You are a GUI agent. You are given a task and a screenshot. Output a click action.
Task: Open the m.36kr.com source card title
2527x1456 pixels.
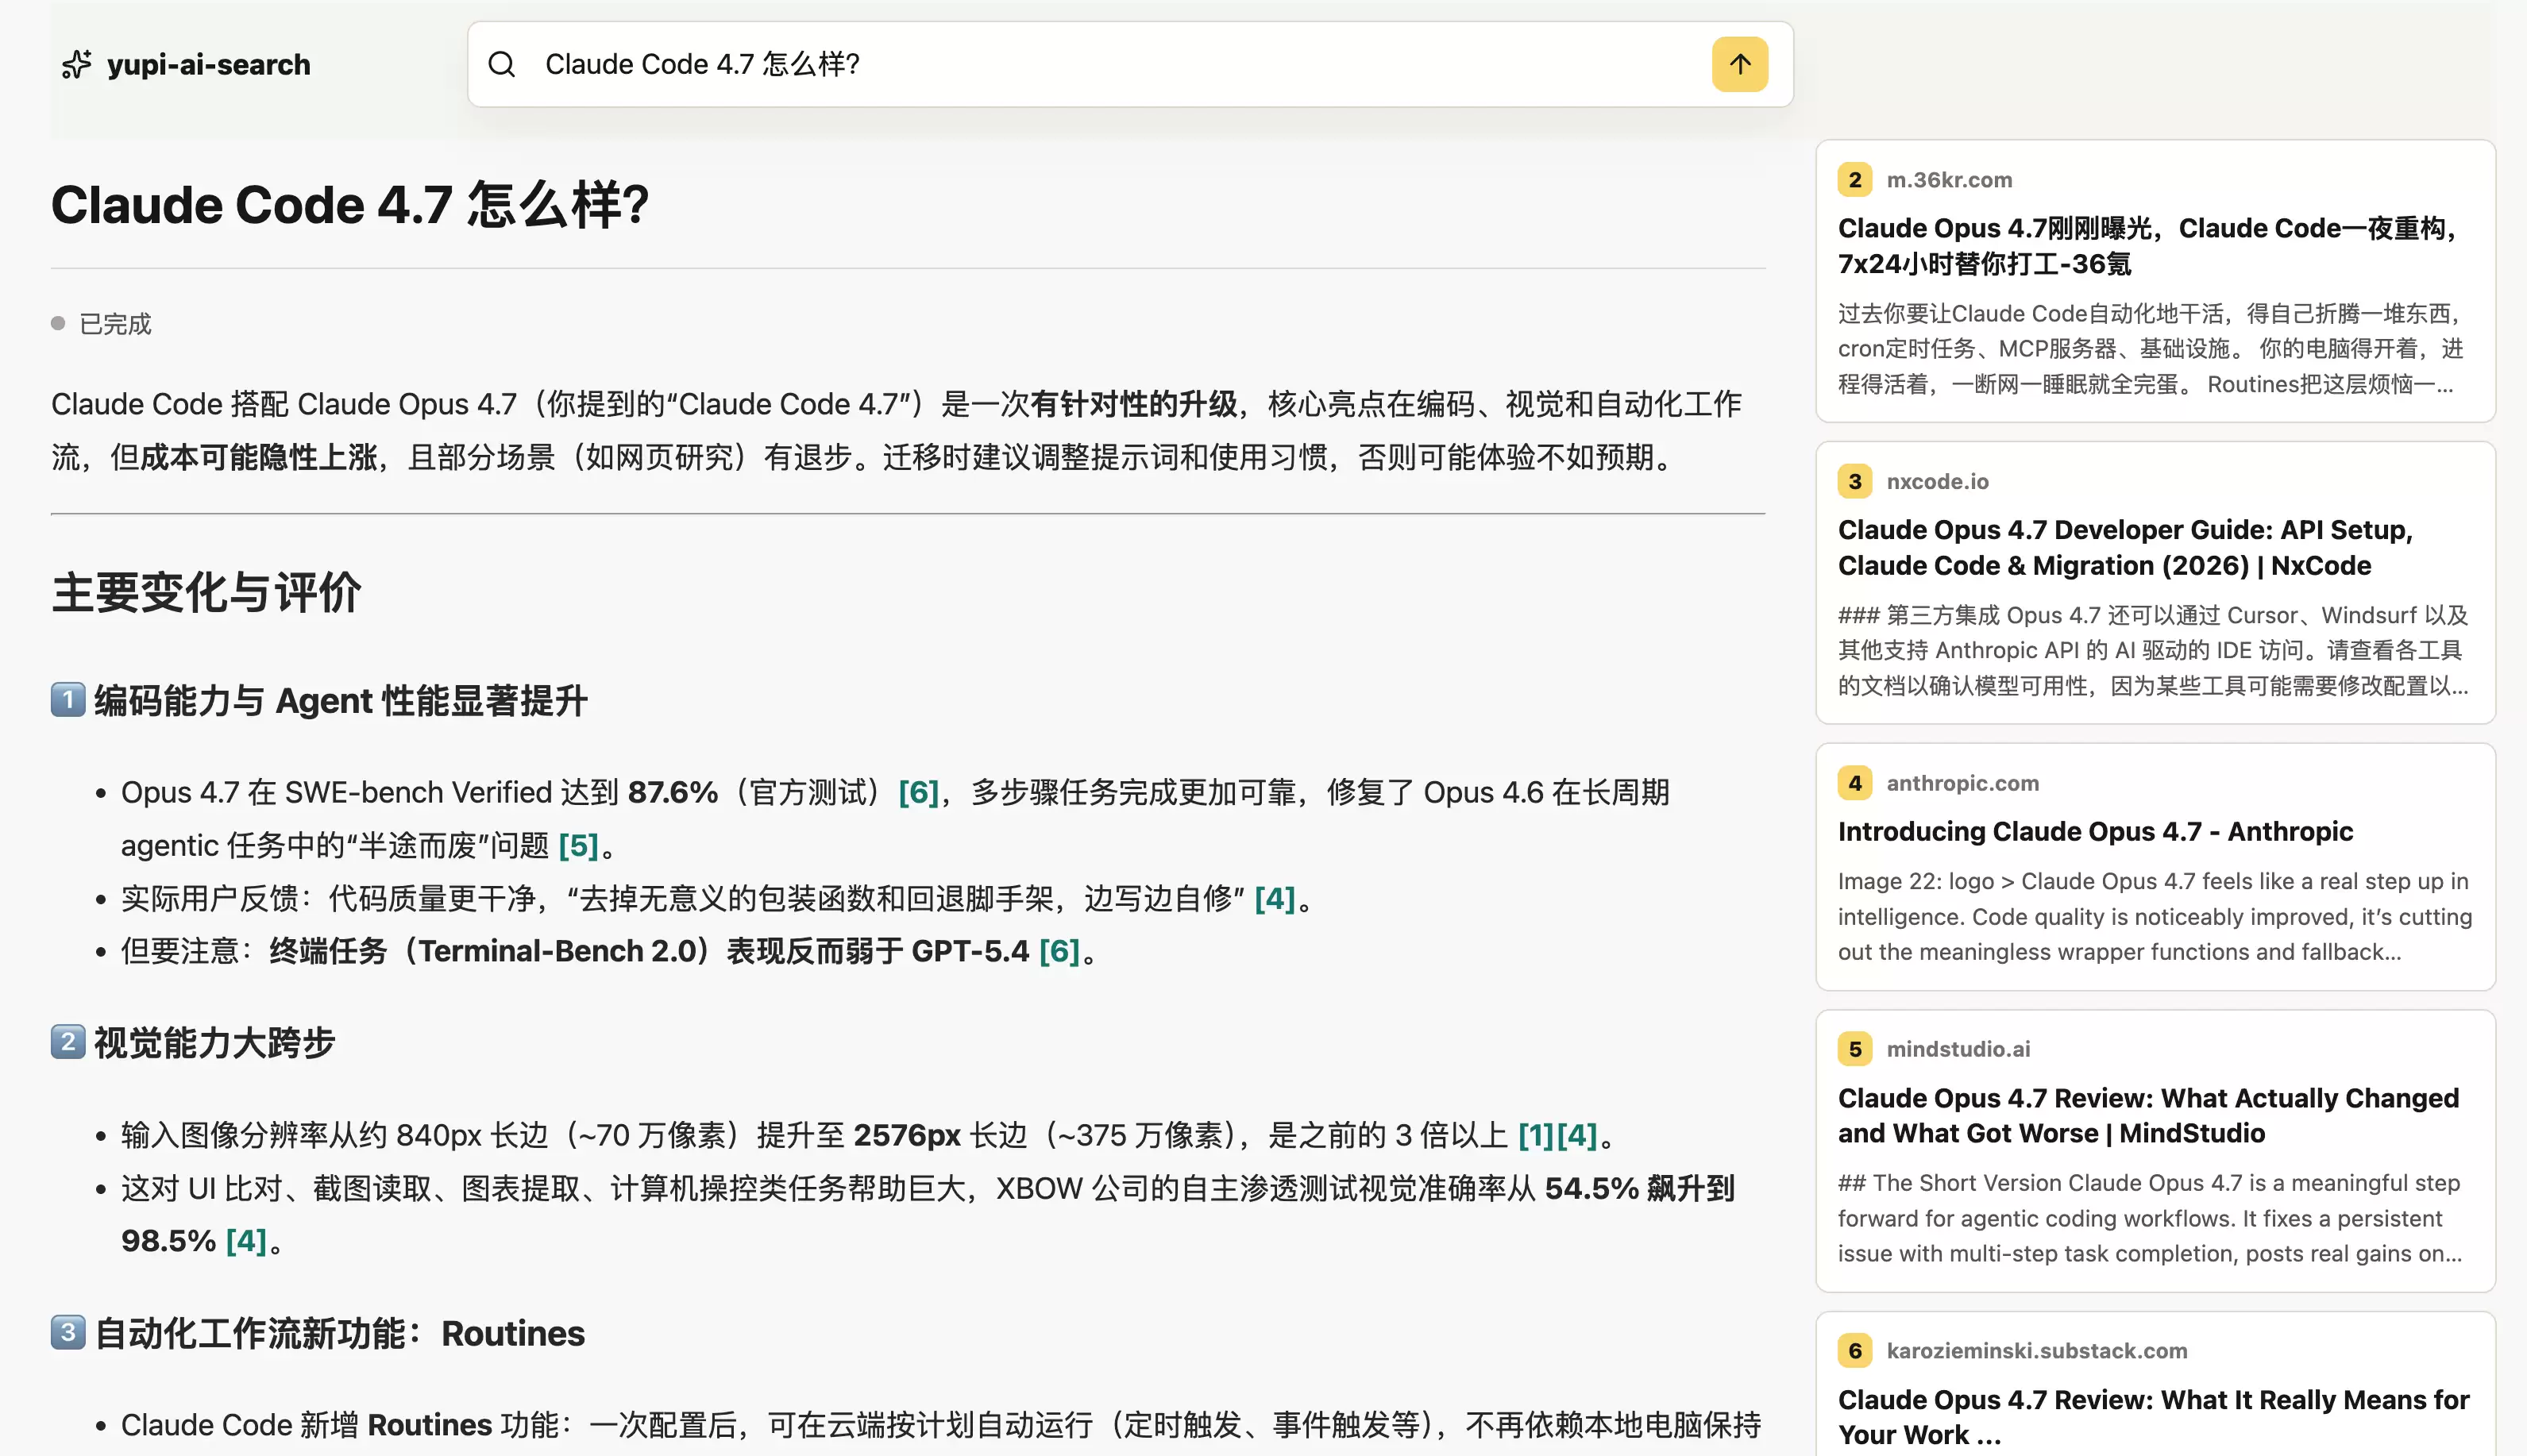click(2148, 246)
